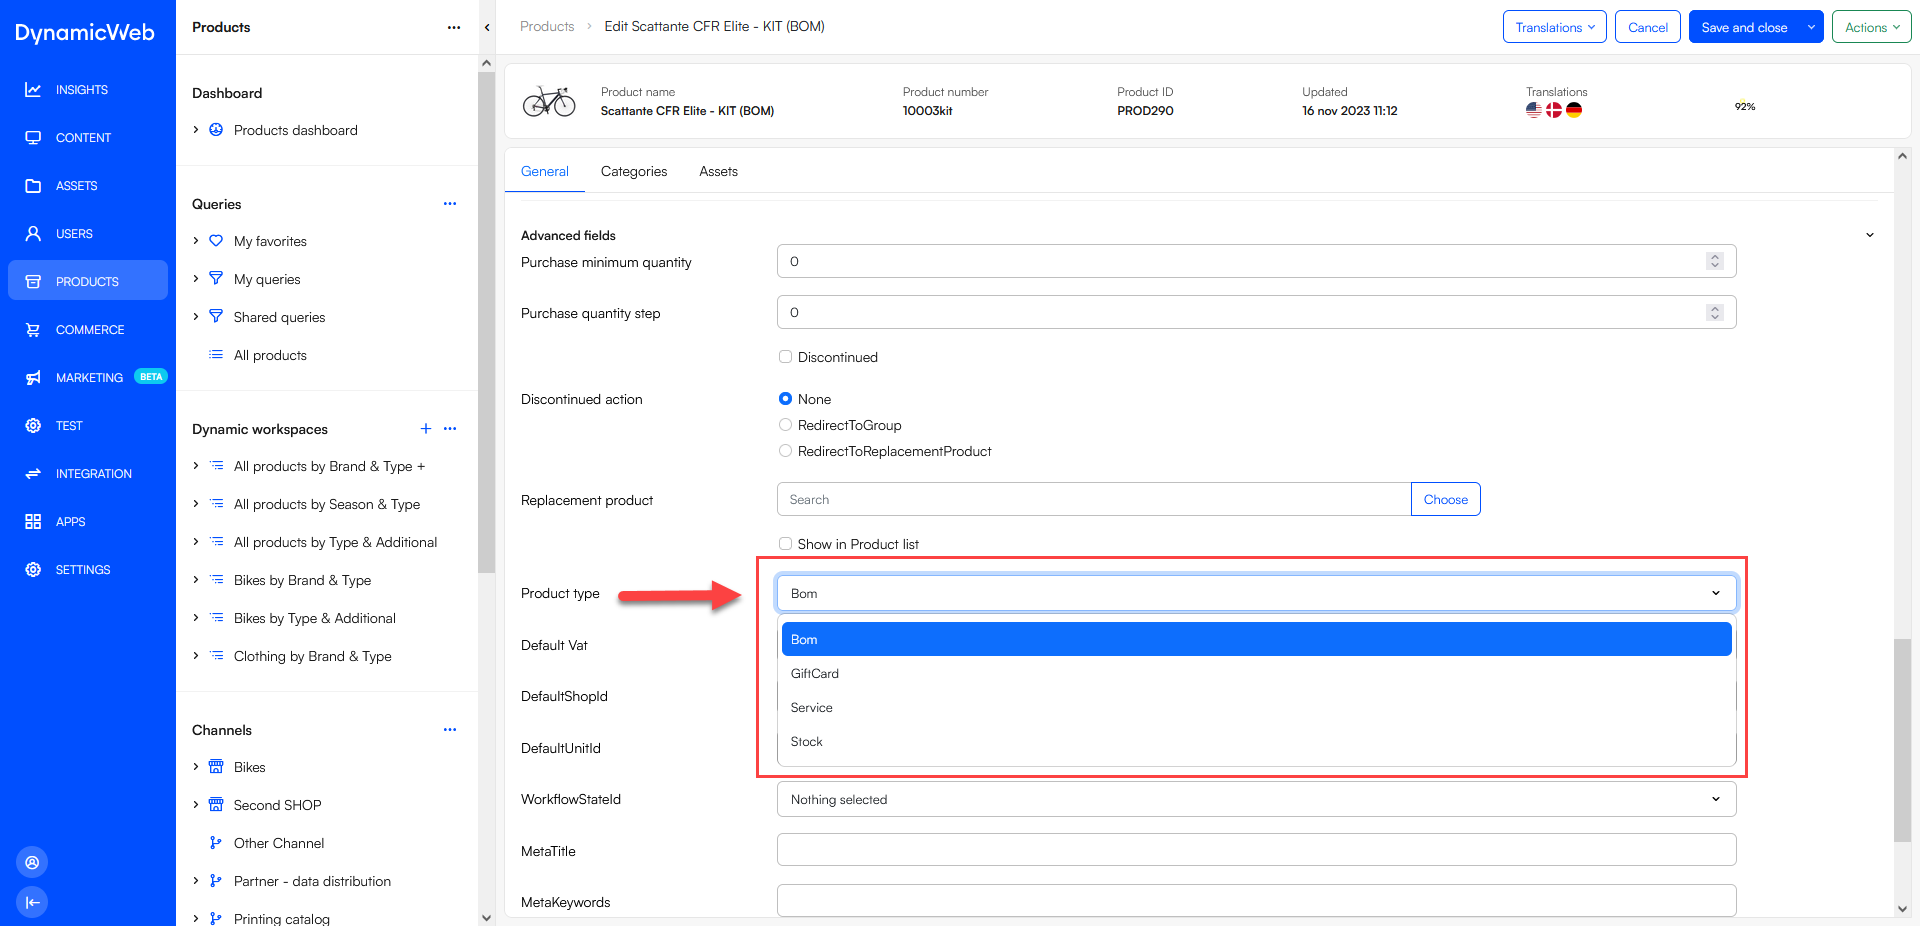Viewport: 1920px width, 926px height.
Task: Open Other Channel item
Action: coord(279,843)
